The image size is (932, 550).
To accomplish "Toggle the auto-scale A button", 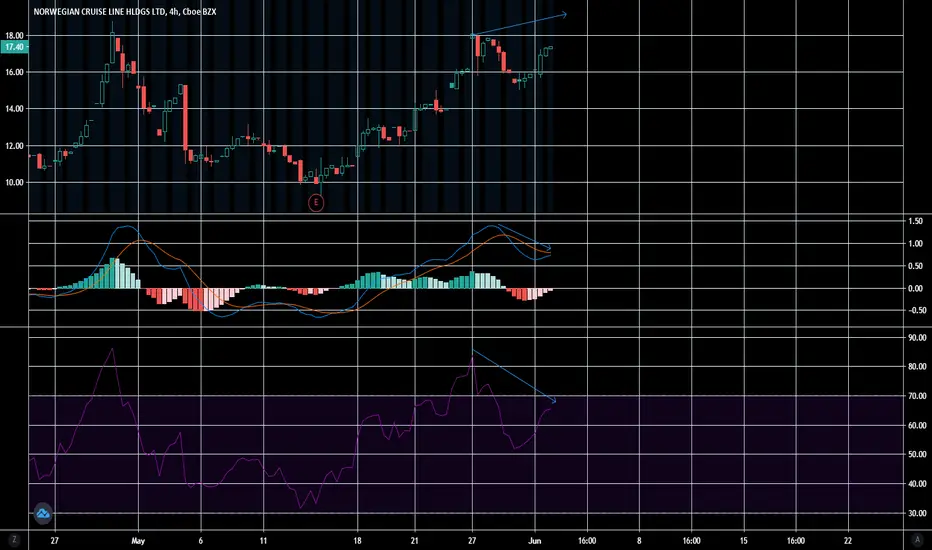I will pyautogui.click(x=917, y=540).
